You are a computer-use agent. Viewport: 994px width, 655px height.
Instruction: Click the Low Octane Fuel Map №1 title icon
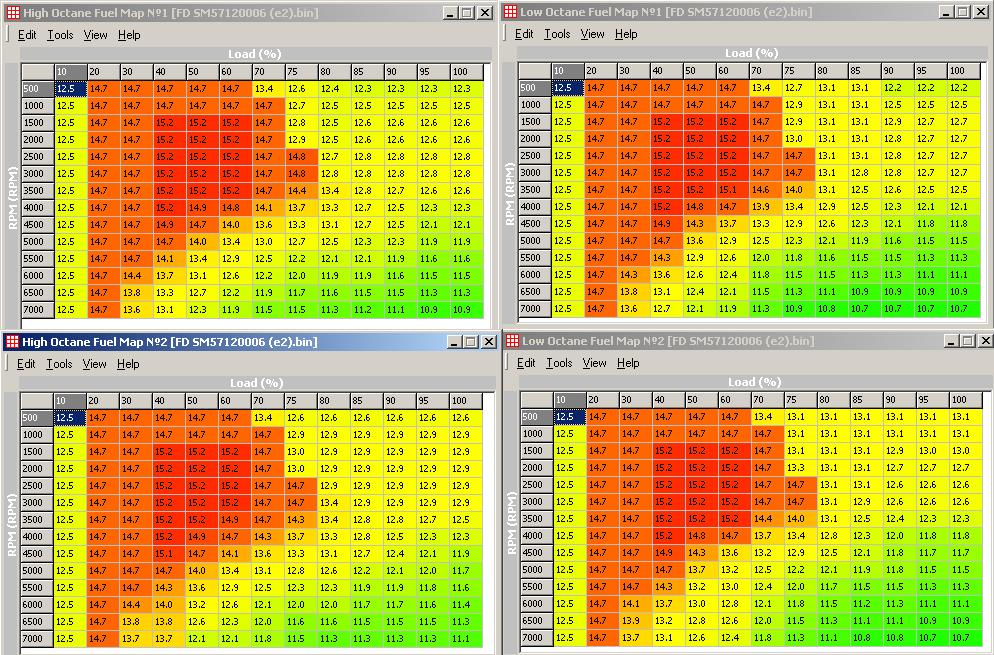click(x=510, y=12)
